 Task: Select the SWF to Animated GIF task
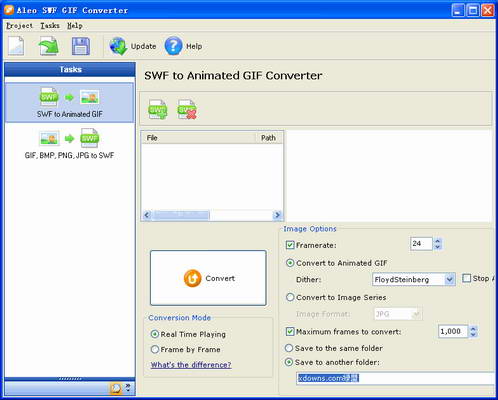pos(69,103)
